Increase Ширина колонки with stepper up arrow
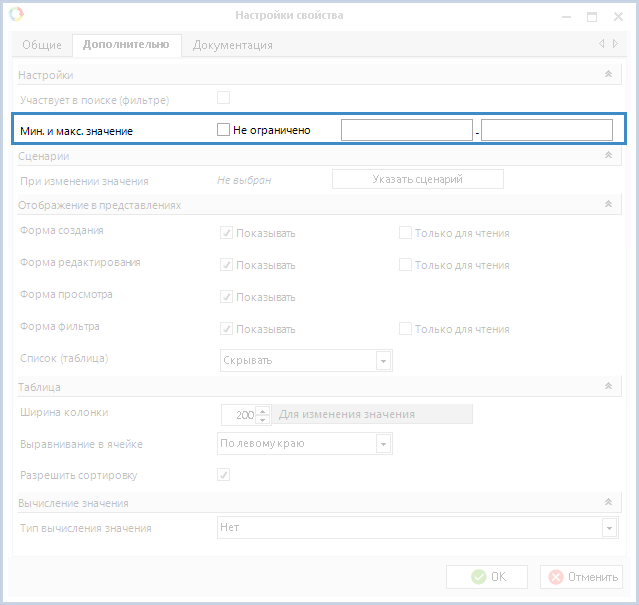 click(263, 411)
